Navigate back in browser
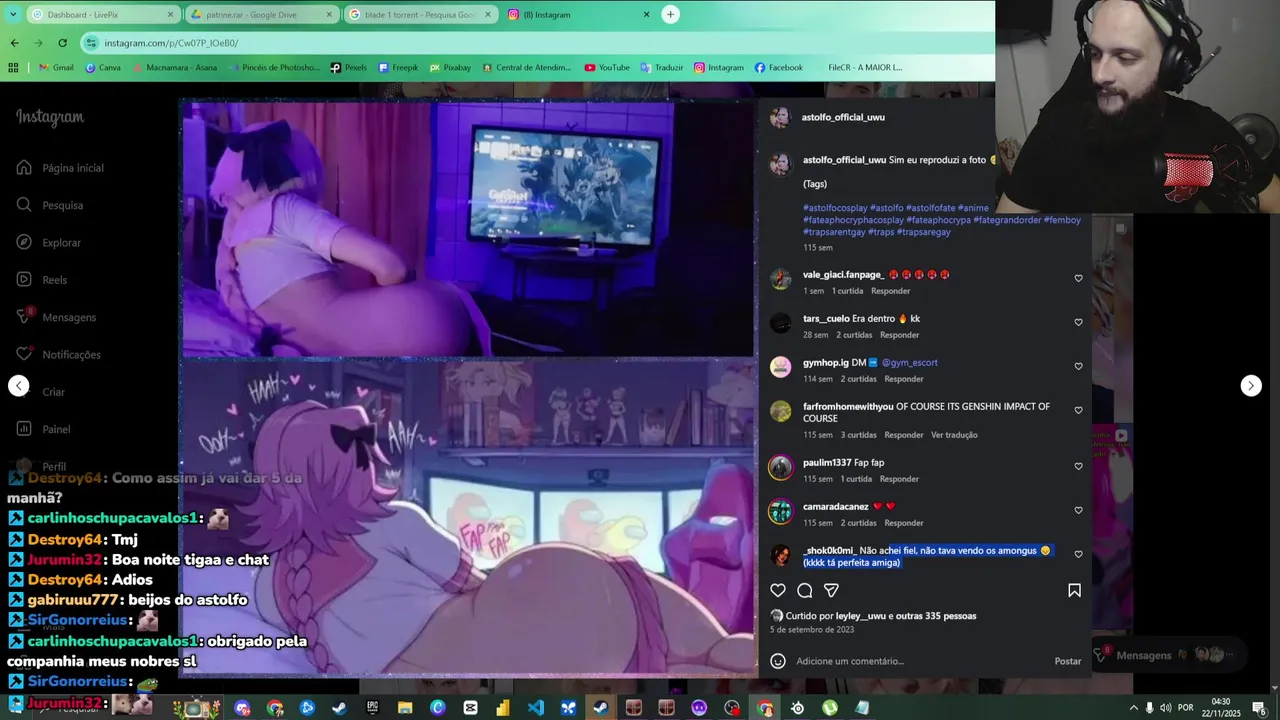This screenshot has height=720, width=1280. [14, 43]
